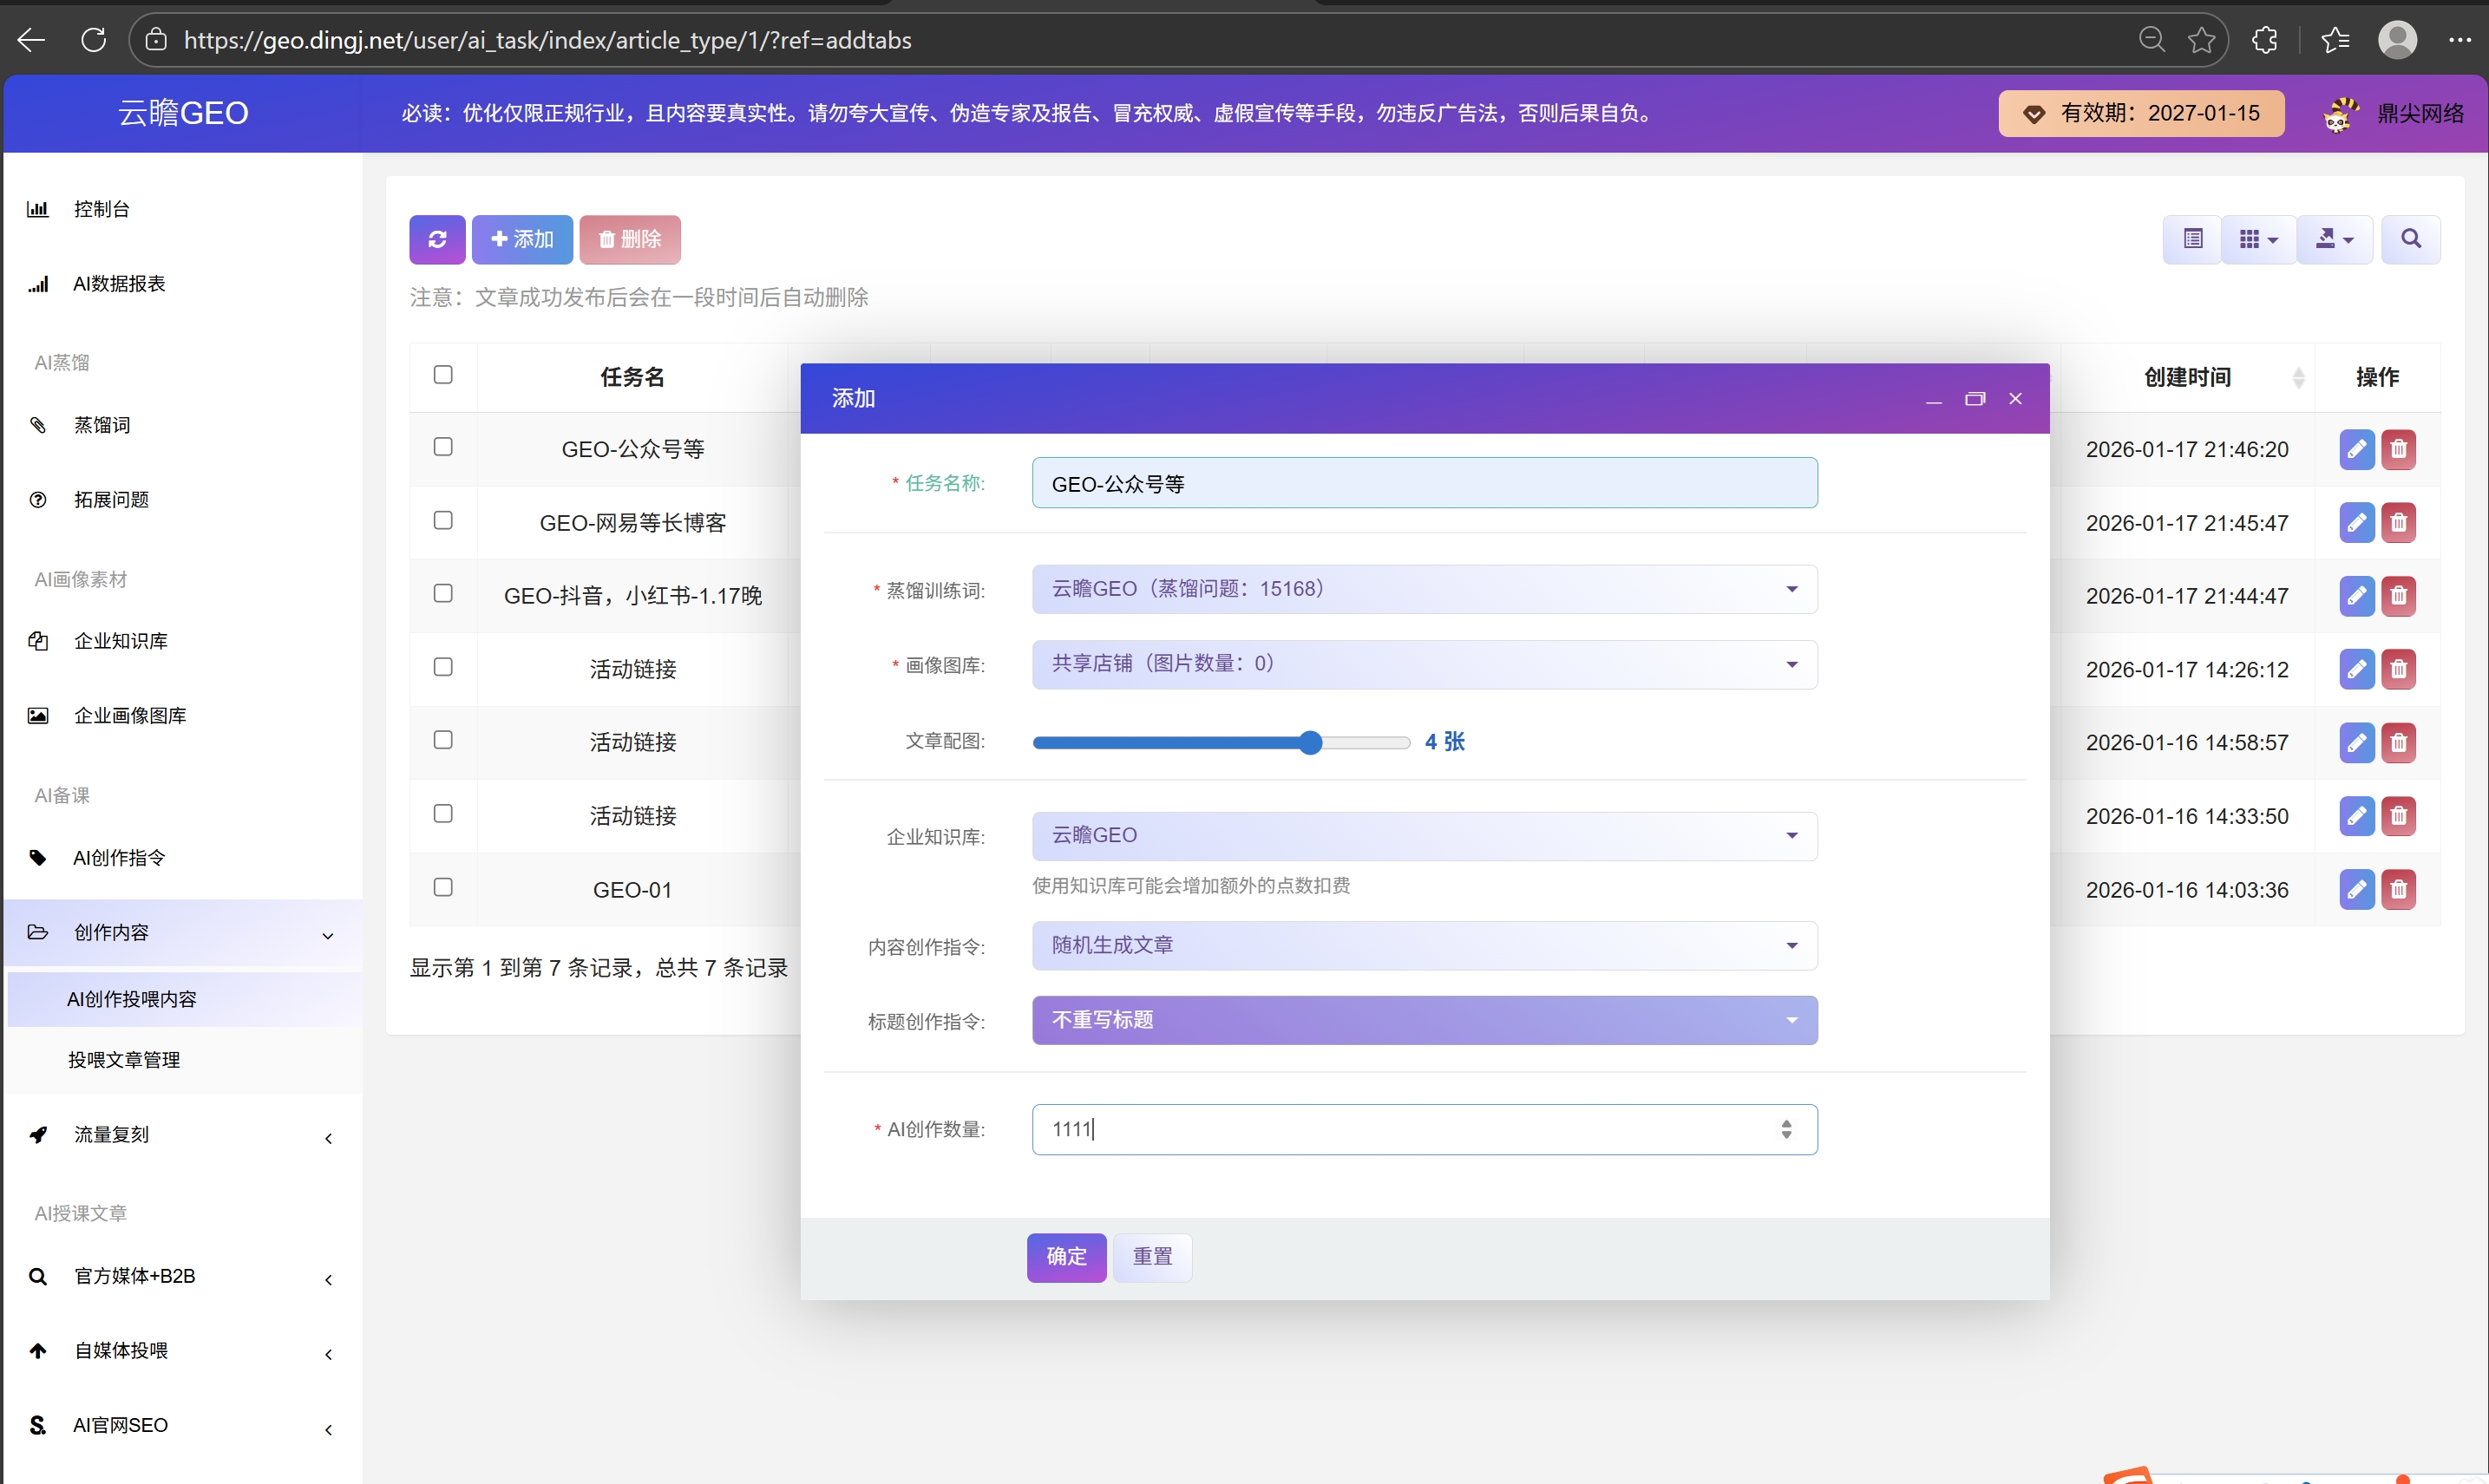Click the 任务名称 input field

pyautogui.click(x=1424, y=483)
